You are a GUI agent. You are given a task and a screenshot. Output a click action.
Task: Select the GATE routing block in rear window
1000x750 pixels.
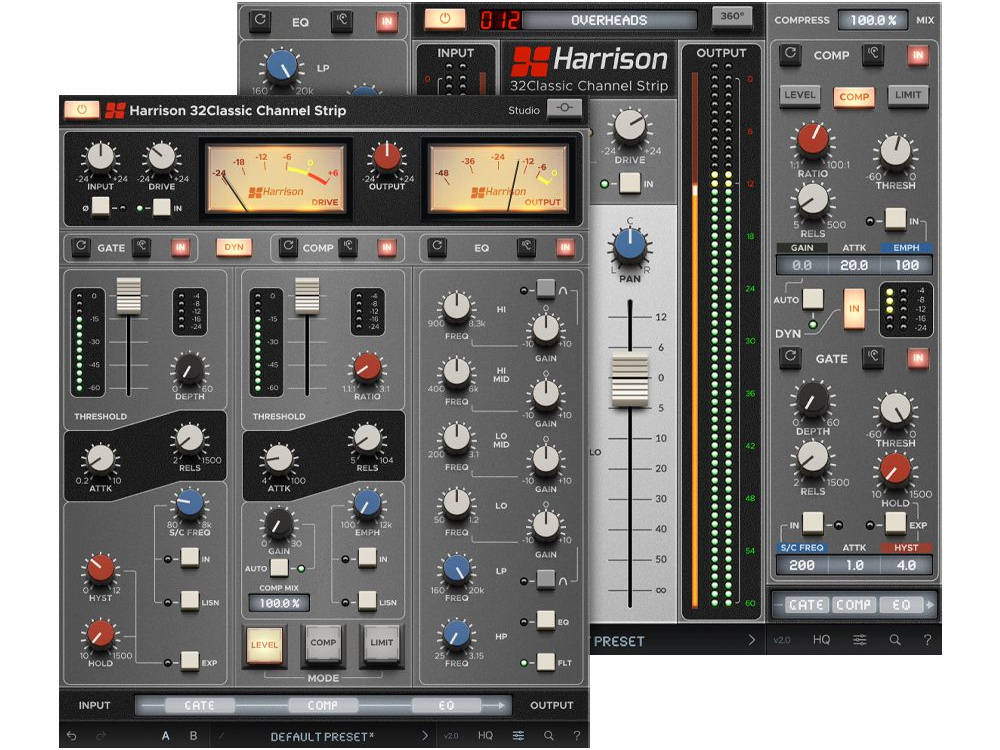tap(806, 605)
